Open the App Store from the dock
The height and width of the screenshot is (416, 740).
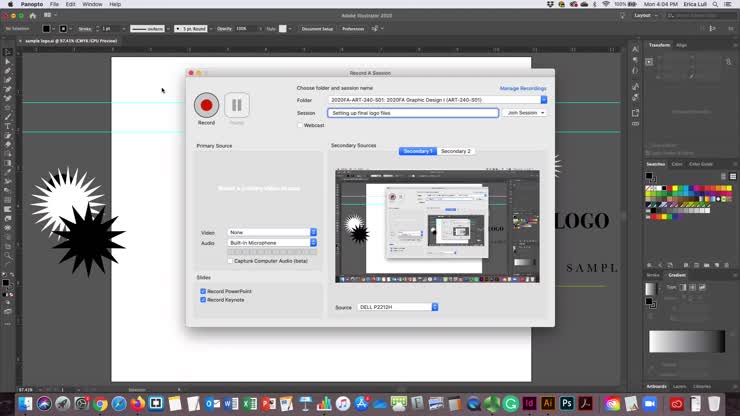click(362, 404)
